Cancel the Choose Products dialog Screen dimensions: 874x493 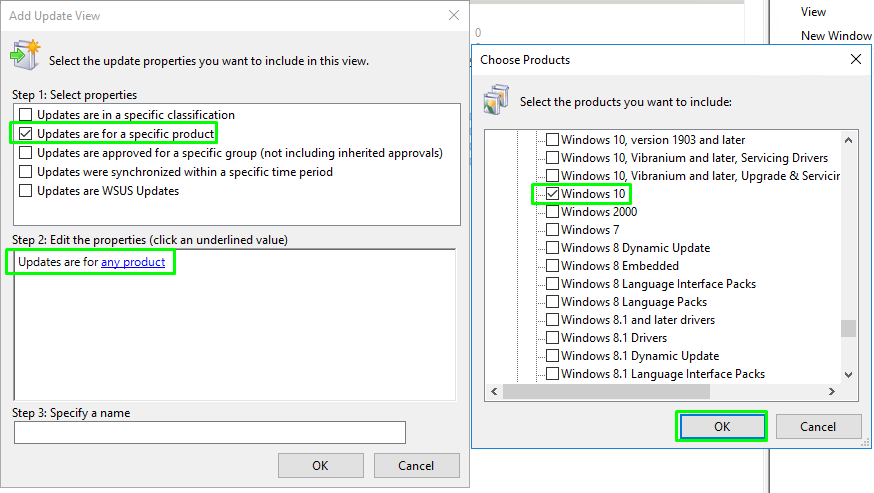click(818, 426)
